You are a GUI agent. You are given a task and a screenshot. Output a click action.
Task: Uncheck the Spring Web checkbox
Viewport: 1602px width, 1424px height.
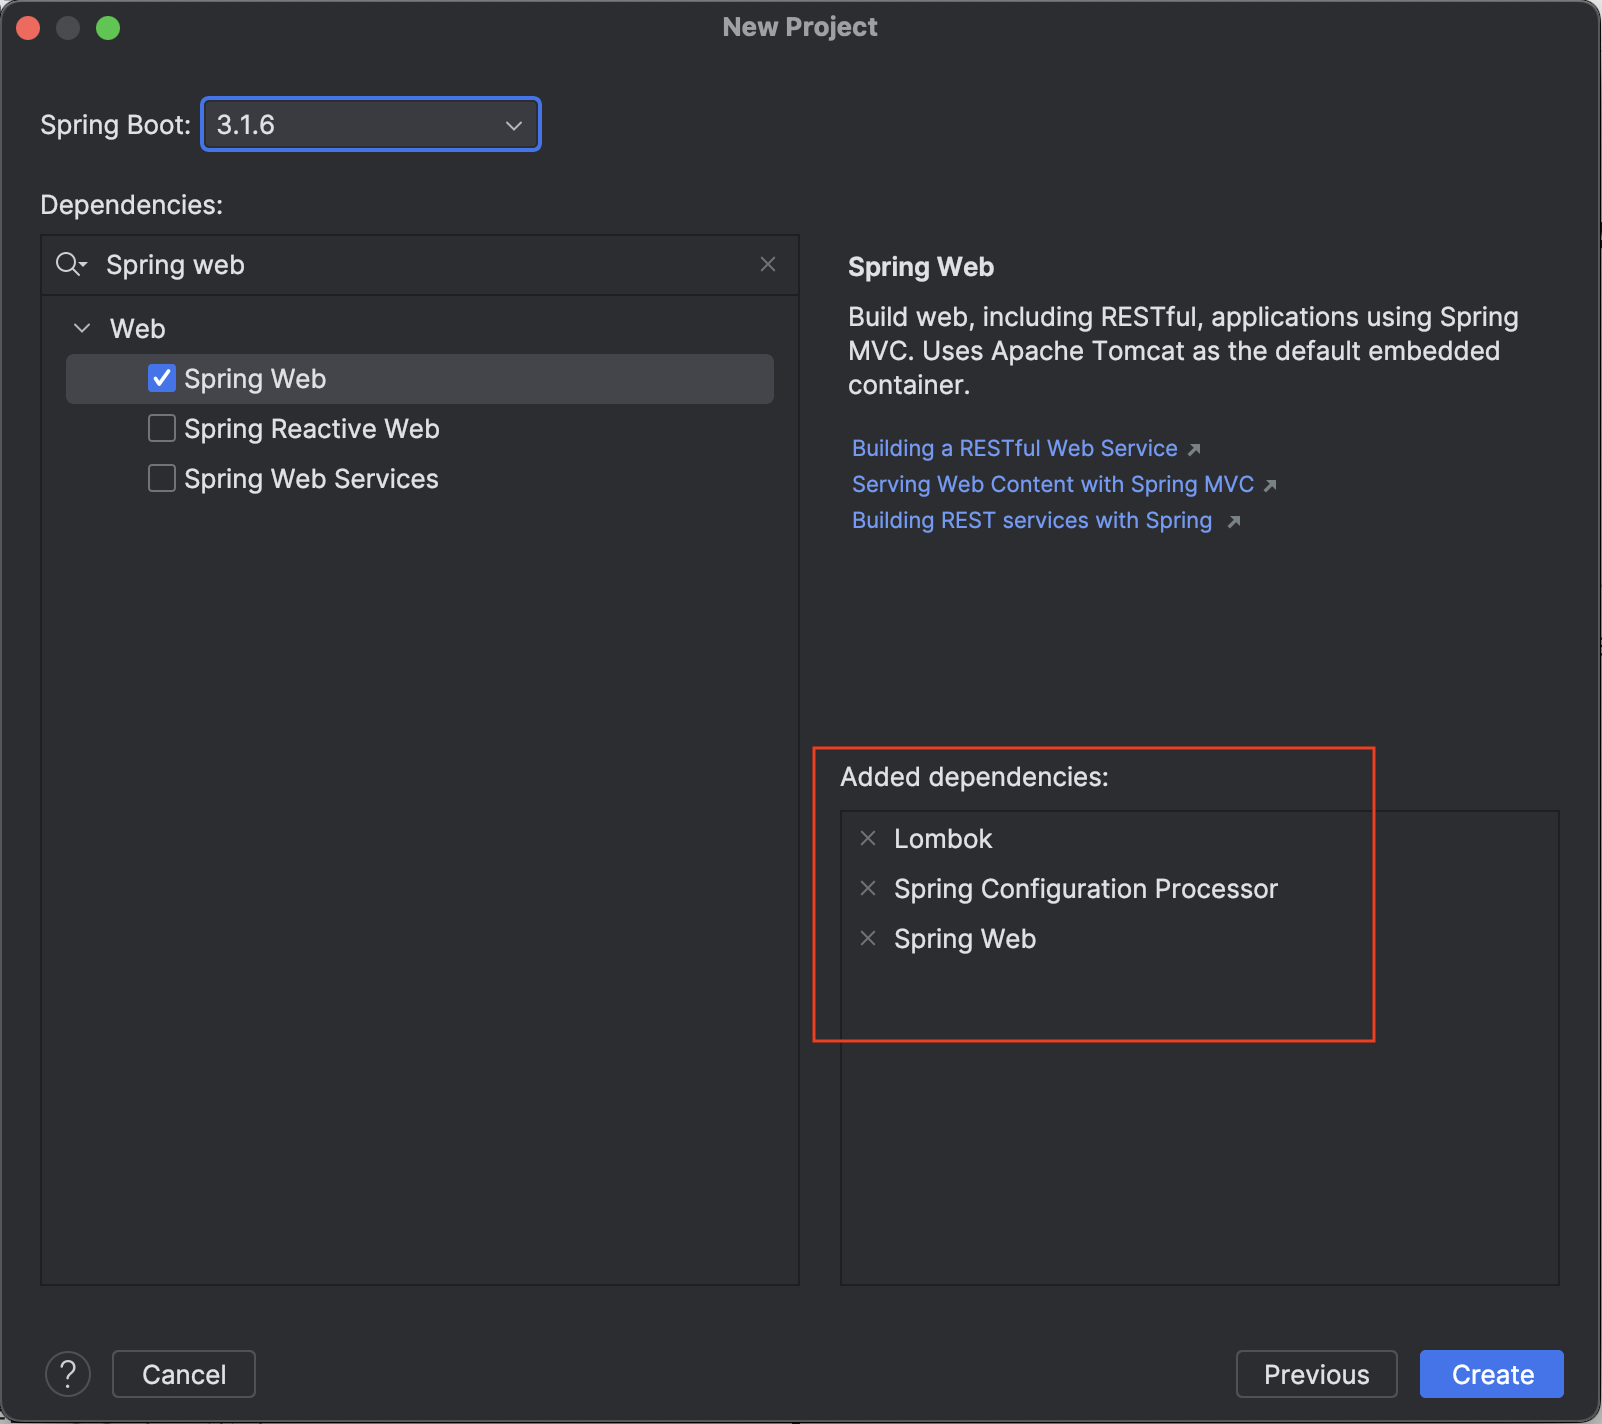pyautogui.click(x=161, y=378)
